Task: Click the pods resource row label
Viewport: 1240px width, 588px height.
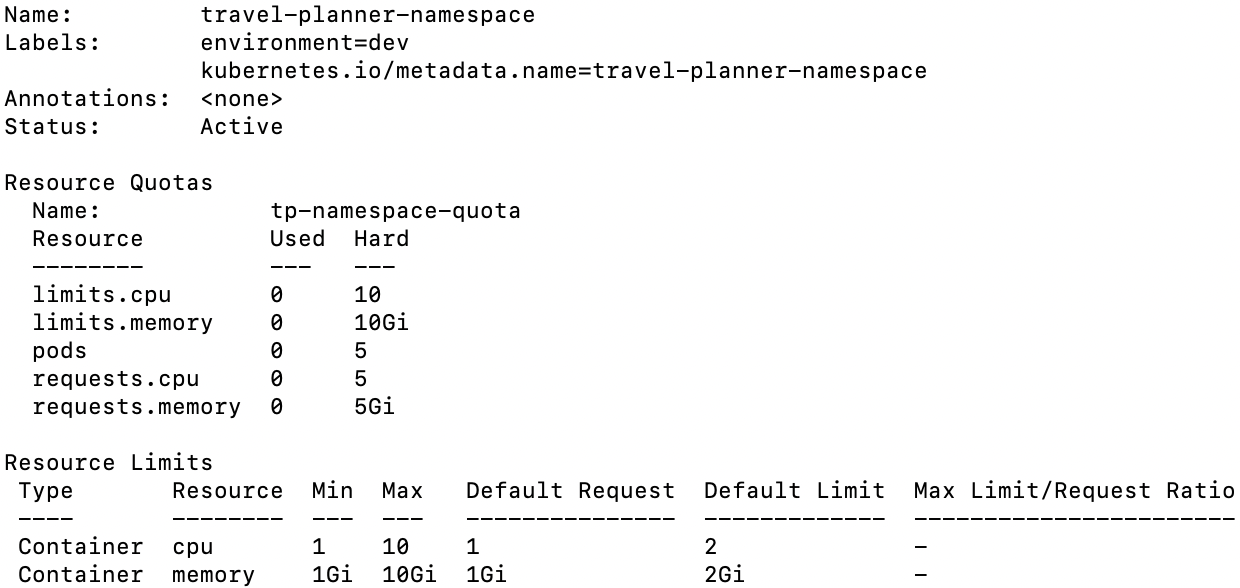Action: 59,351
